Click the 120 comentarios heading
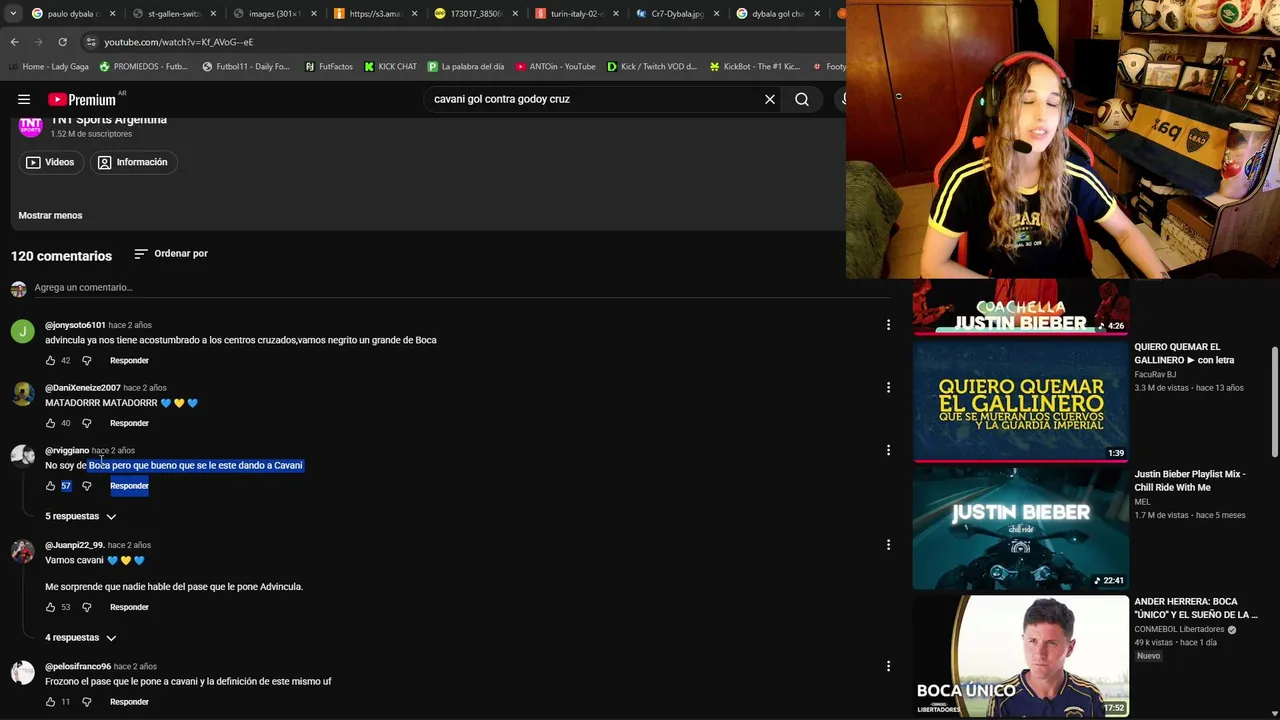This screenshot has width=1280, height=720. [61, 256]
